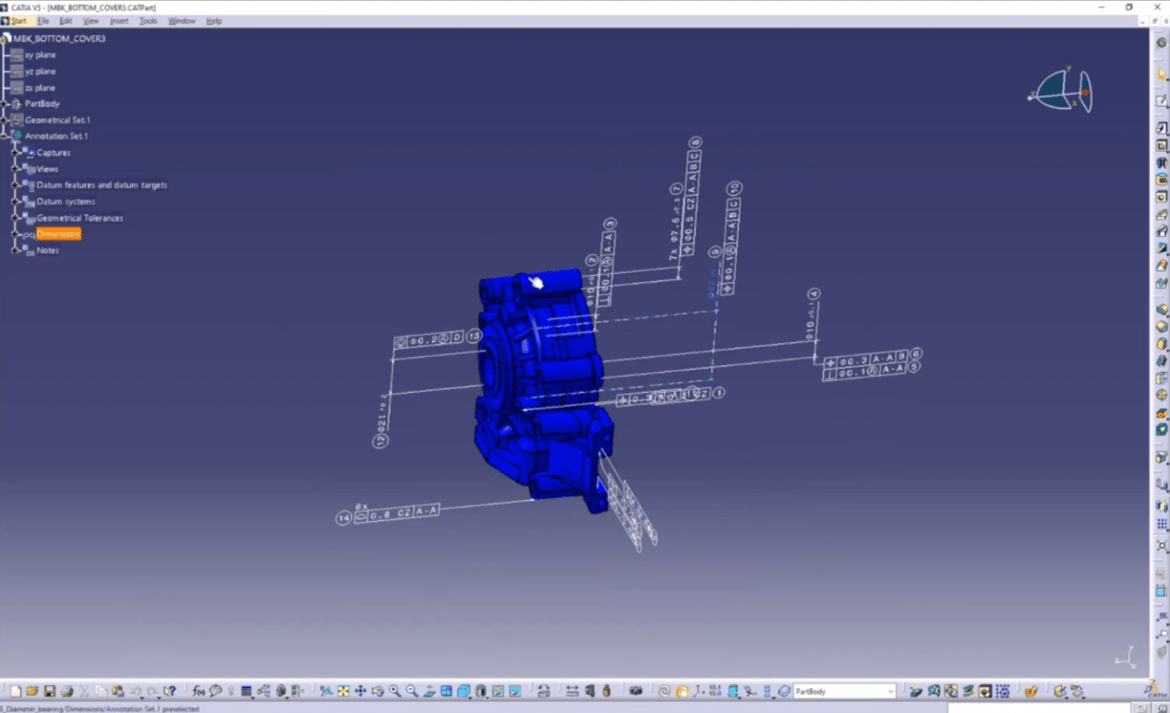
Task: Click the Print icon
Action: coord(67,690)
